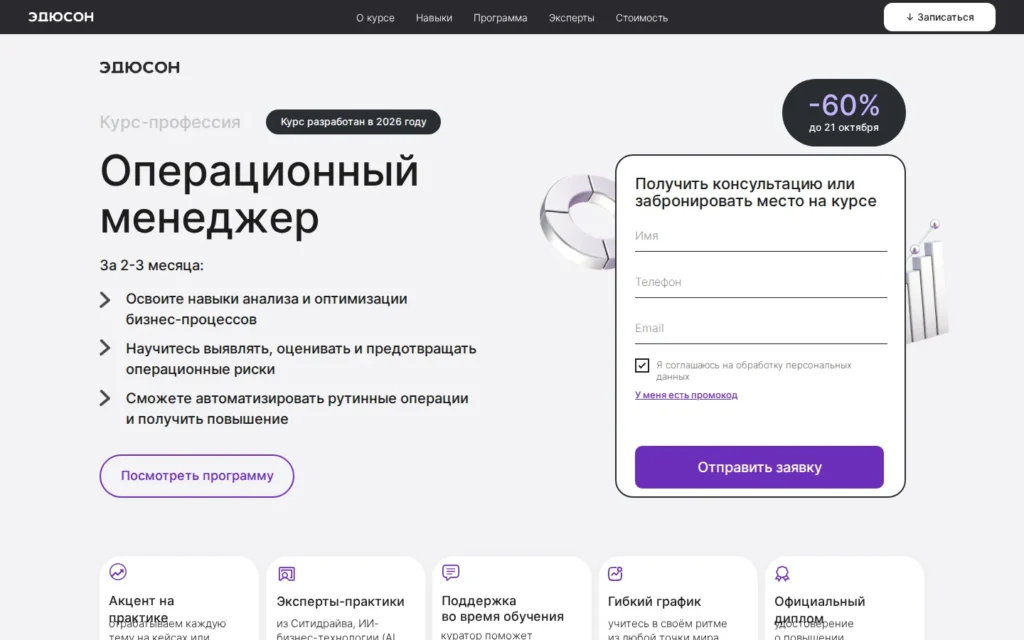Open the Стоимость nav link
Viewport: 1024px width, 640px height.
click(x=641, y=18)
